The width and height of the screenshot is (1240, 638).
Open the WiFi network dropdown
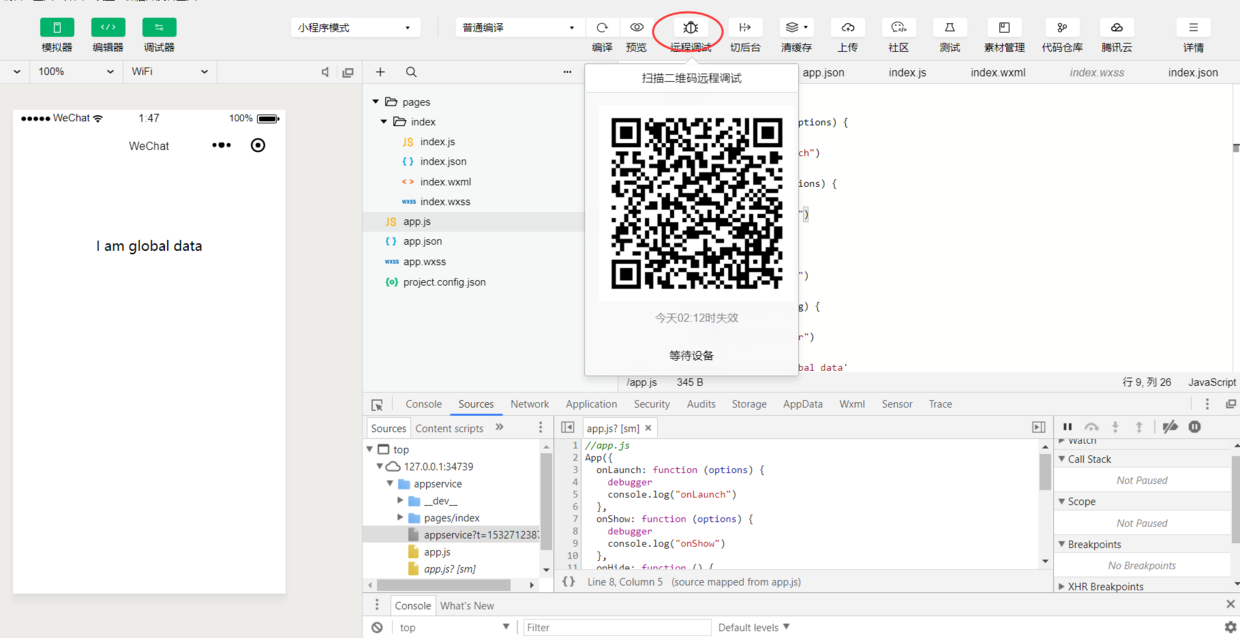coord(170,72)
